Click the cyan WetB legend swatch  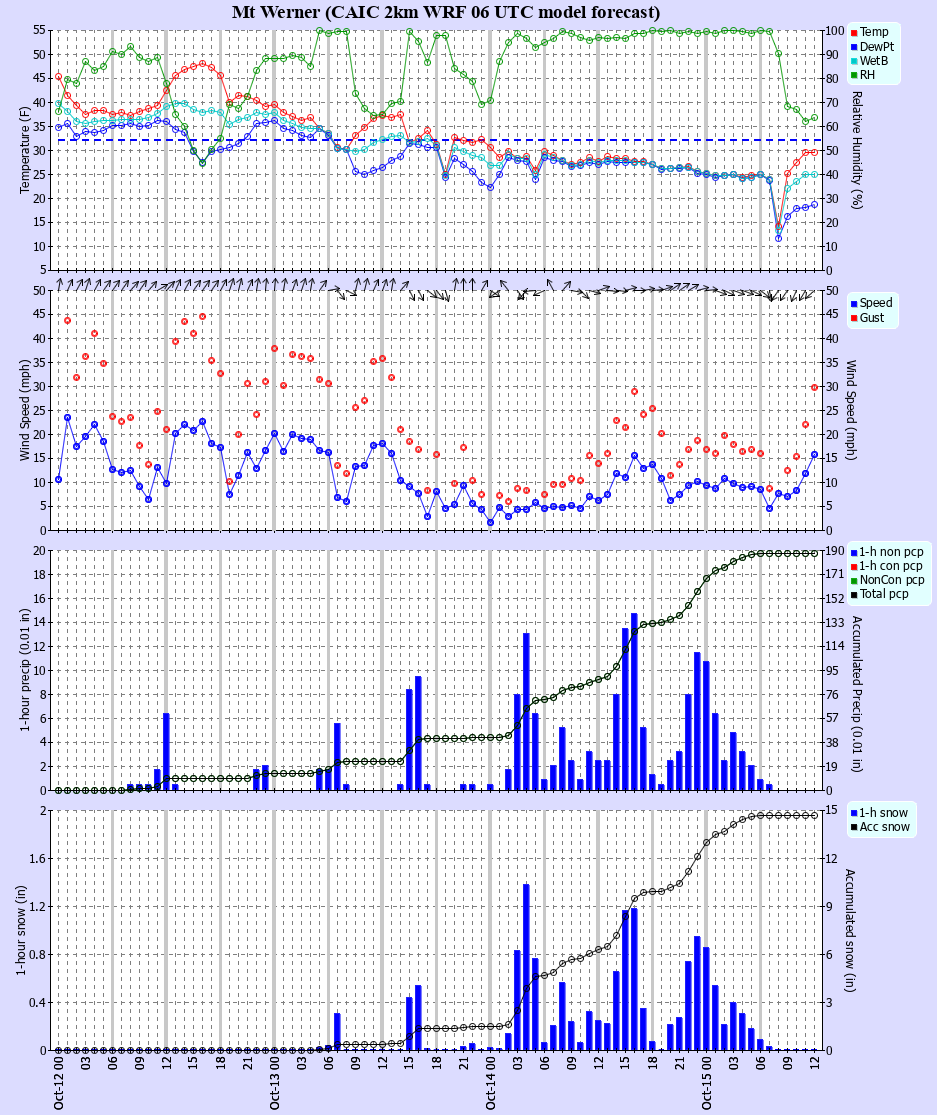click(x=853, y=61)
